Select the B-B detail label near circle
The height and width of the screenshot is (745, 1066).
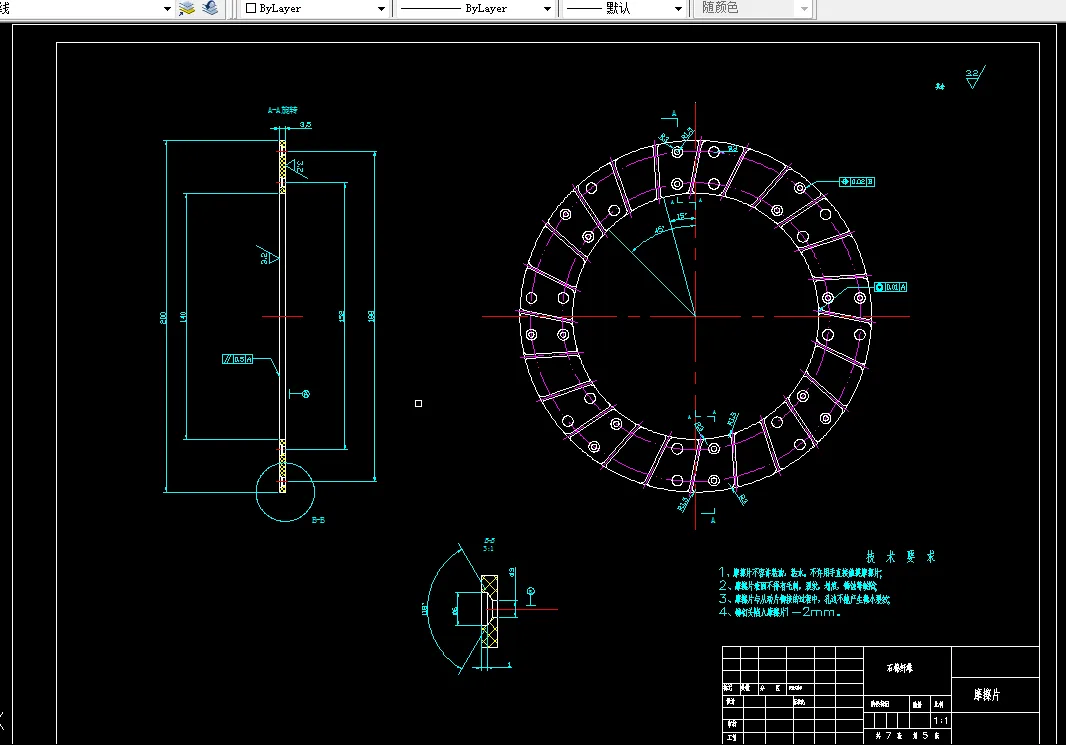[x=318, y=520]
